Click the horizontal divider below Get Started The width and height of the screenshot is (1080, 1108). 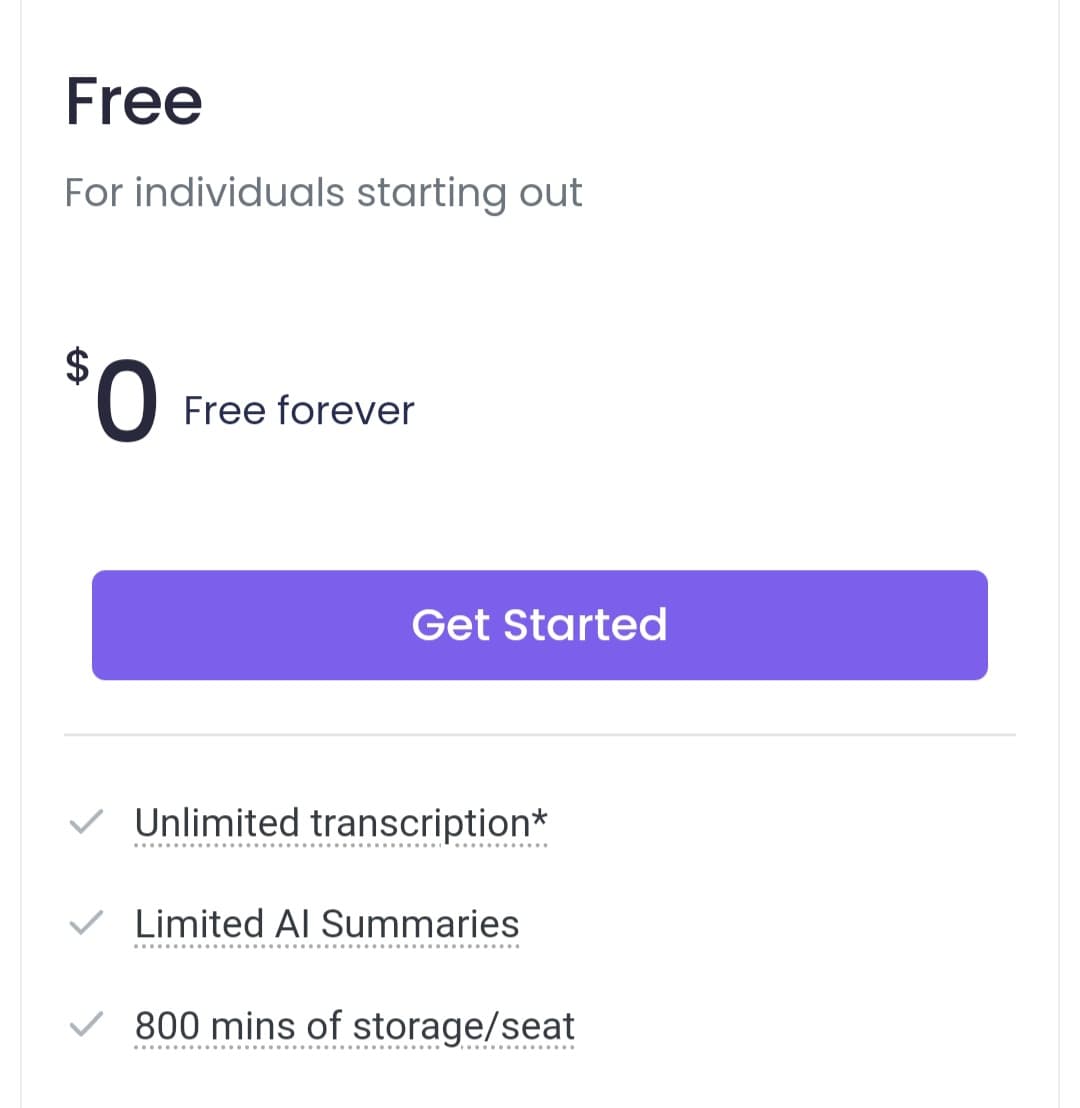tap(539, 735)
